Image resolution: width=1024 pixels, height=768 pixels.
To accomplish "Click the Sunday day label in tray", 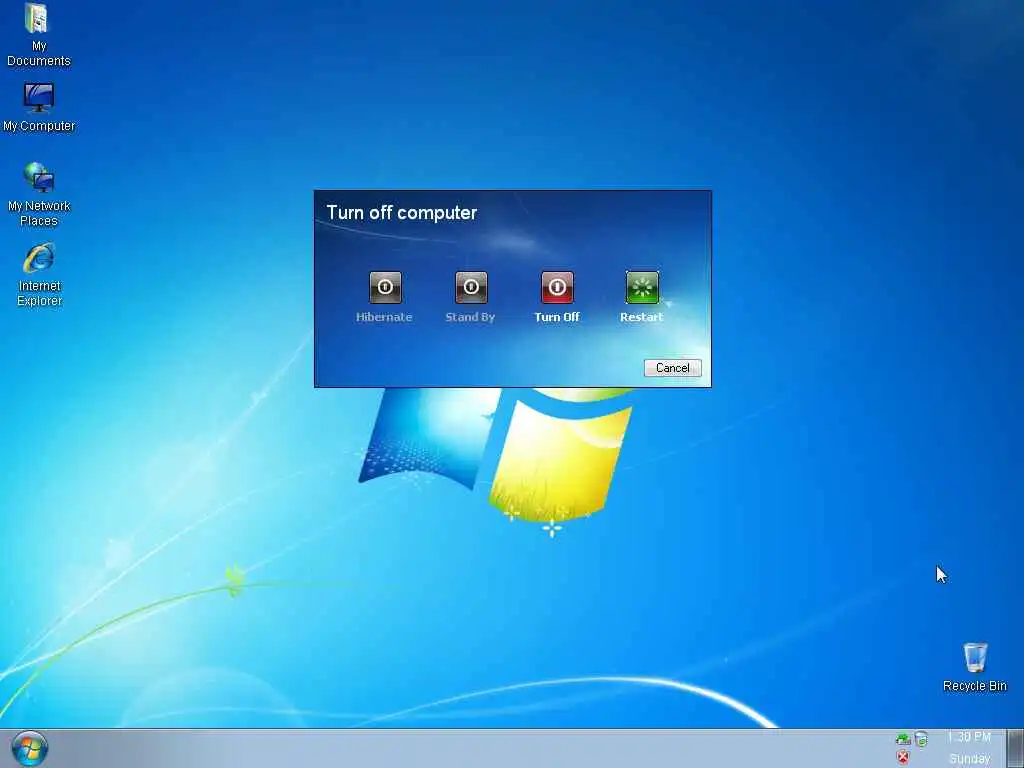I will 969,758.
